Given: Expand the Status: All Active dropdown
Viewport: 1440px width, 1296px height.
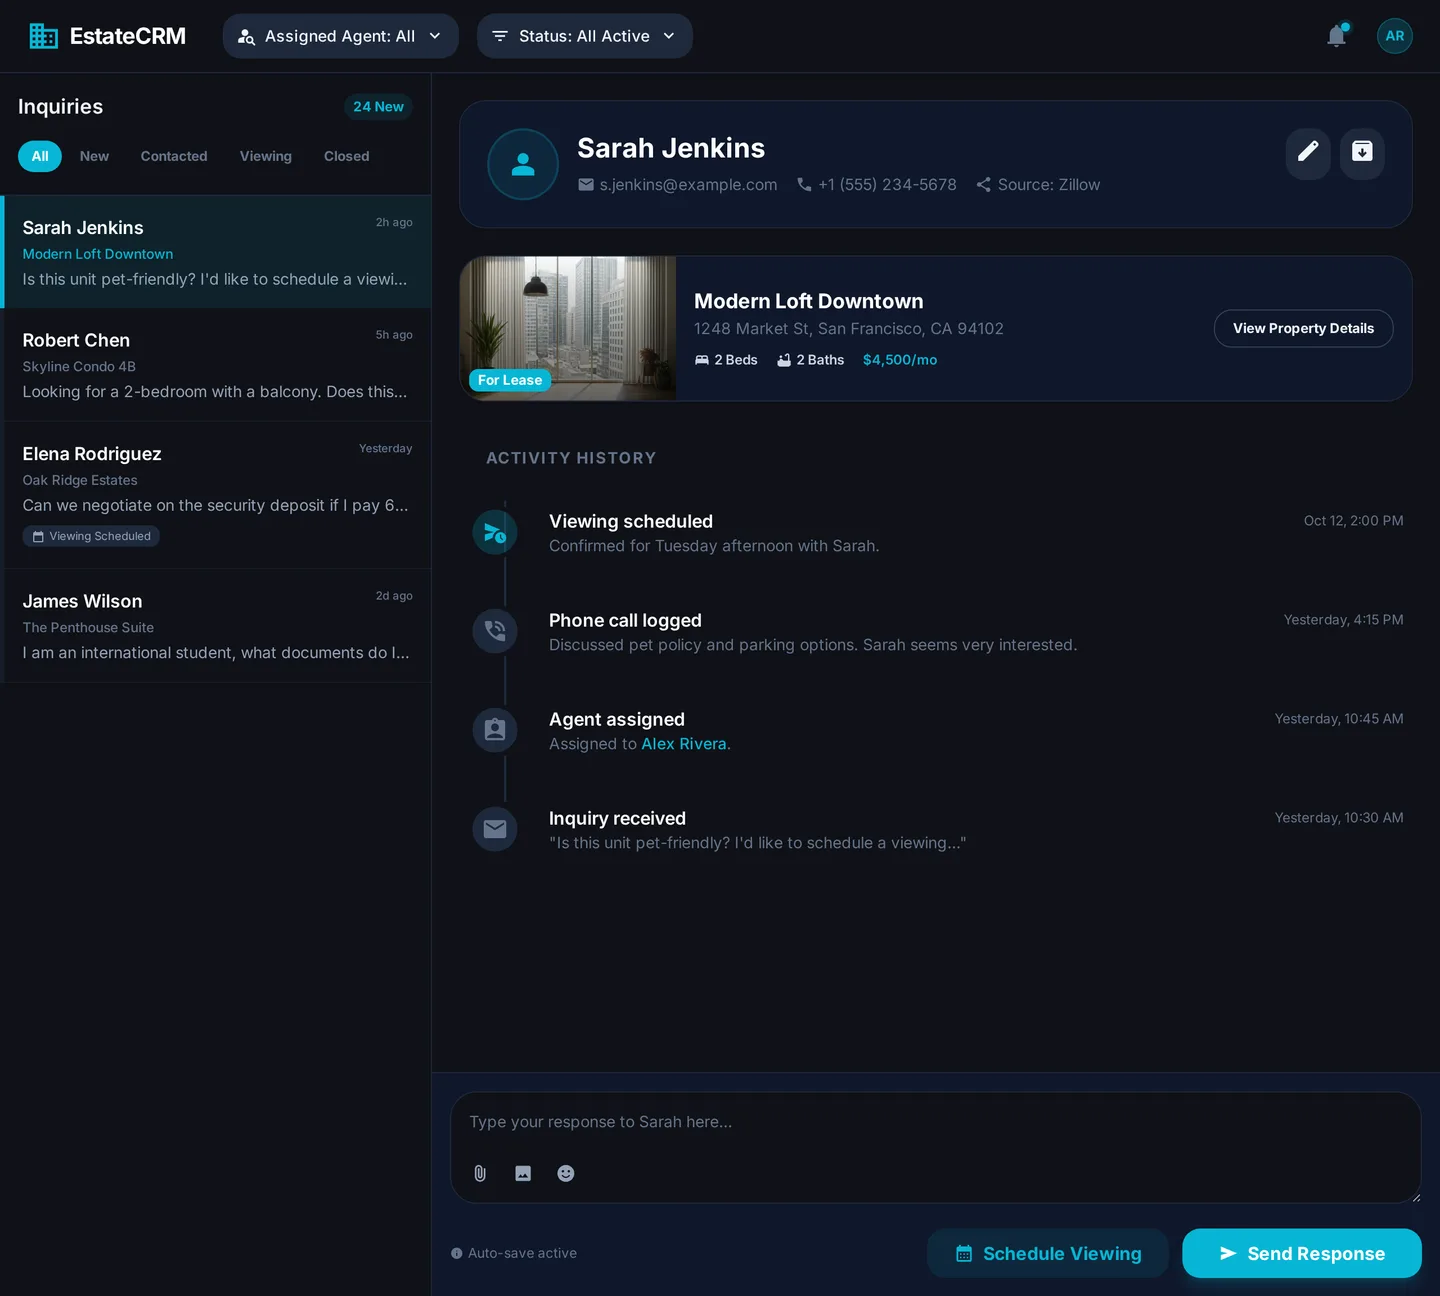Looking at the screenshot, I should (x=584, y=35).
